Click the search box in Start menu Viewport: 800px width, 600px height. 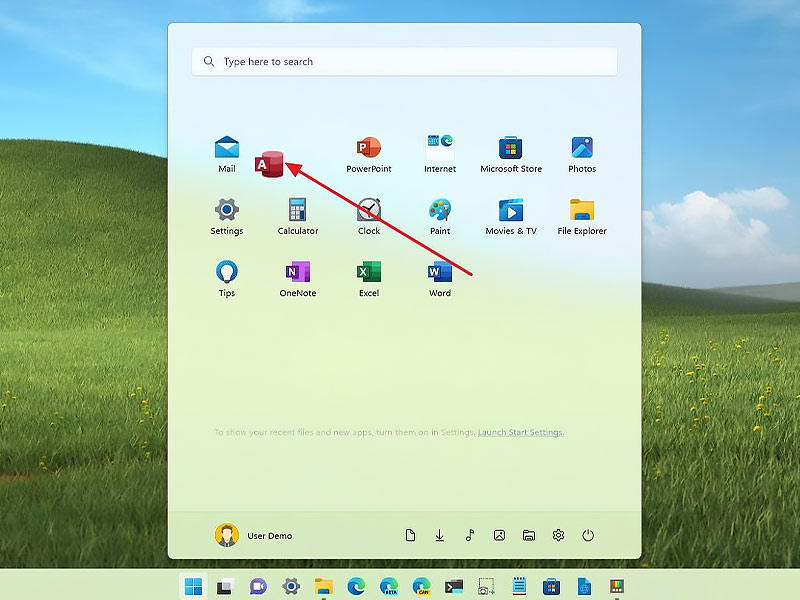click(404, 62)
